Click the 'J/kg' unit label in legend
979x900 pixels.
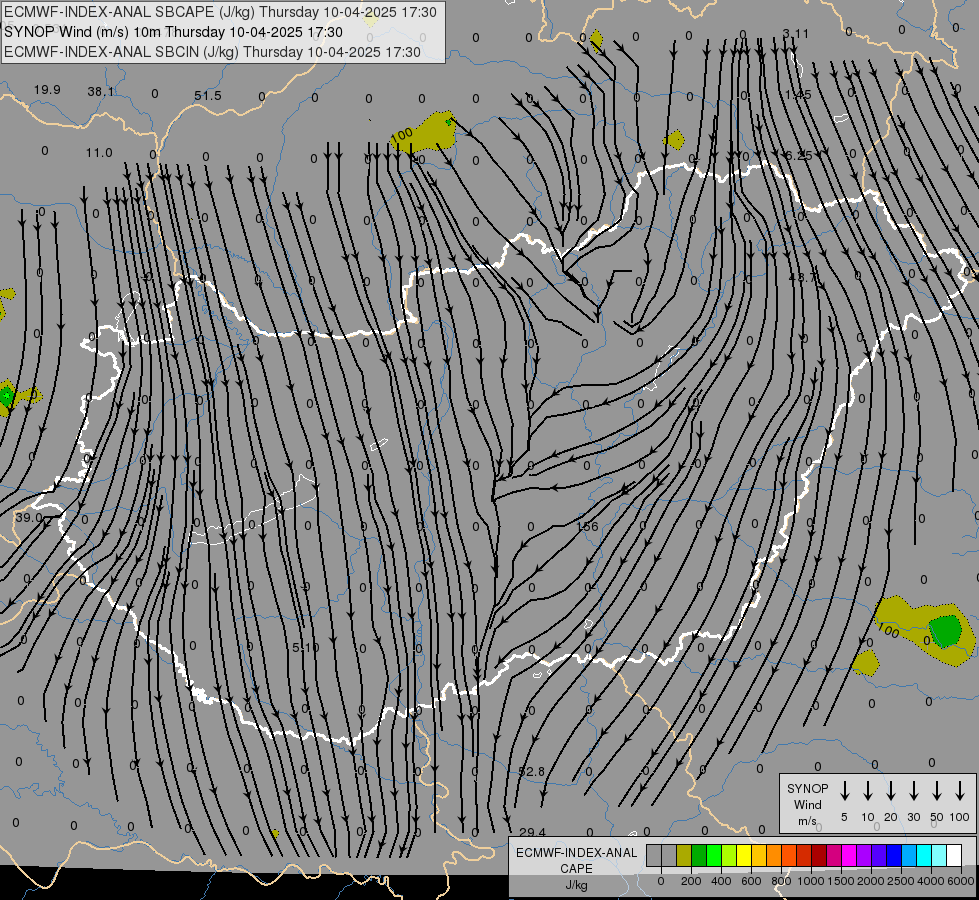576,885
